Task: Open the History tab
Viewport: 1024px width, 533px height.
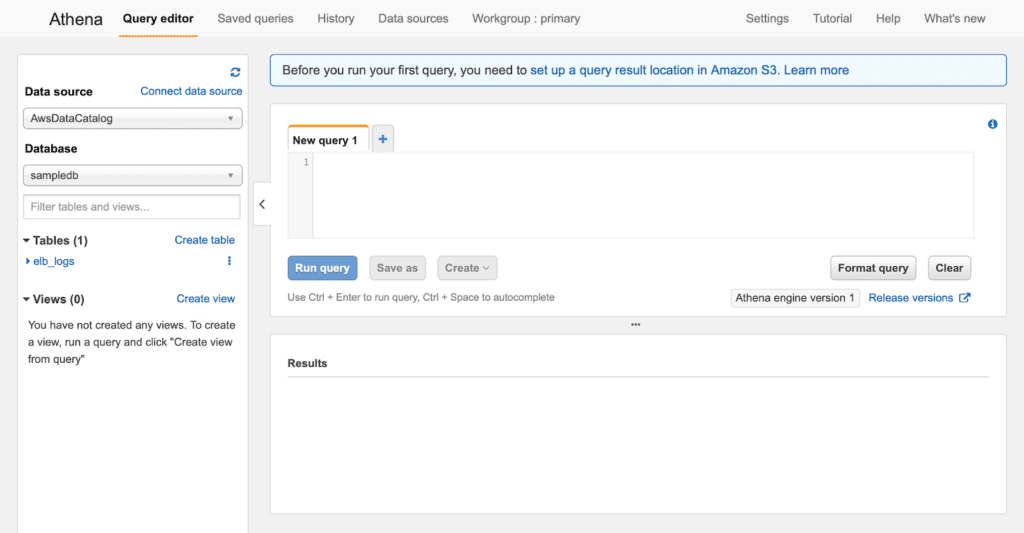Action: (336, 19)
